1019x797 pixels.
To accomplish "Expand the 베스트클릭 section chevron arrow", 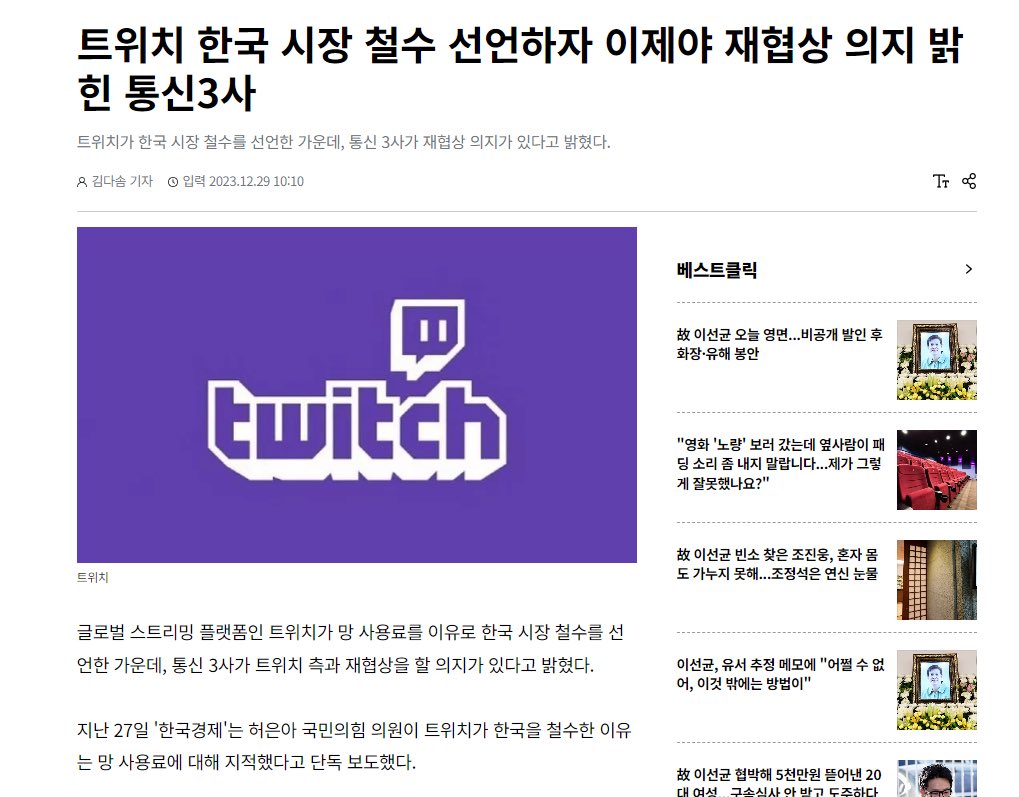I will click(x=968, y=269).
